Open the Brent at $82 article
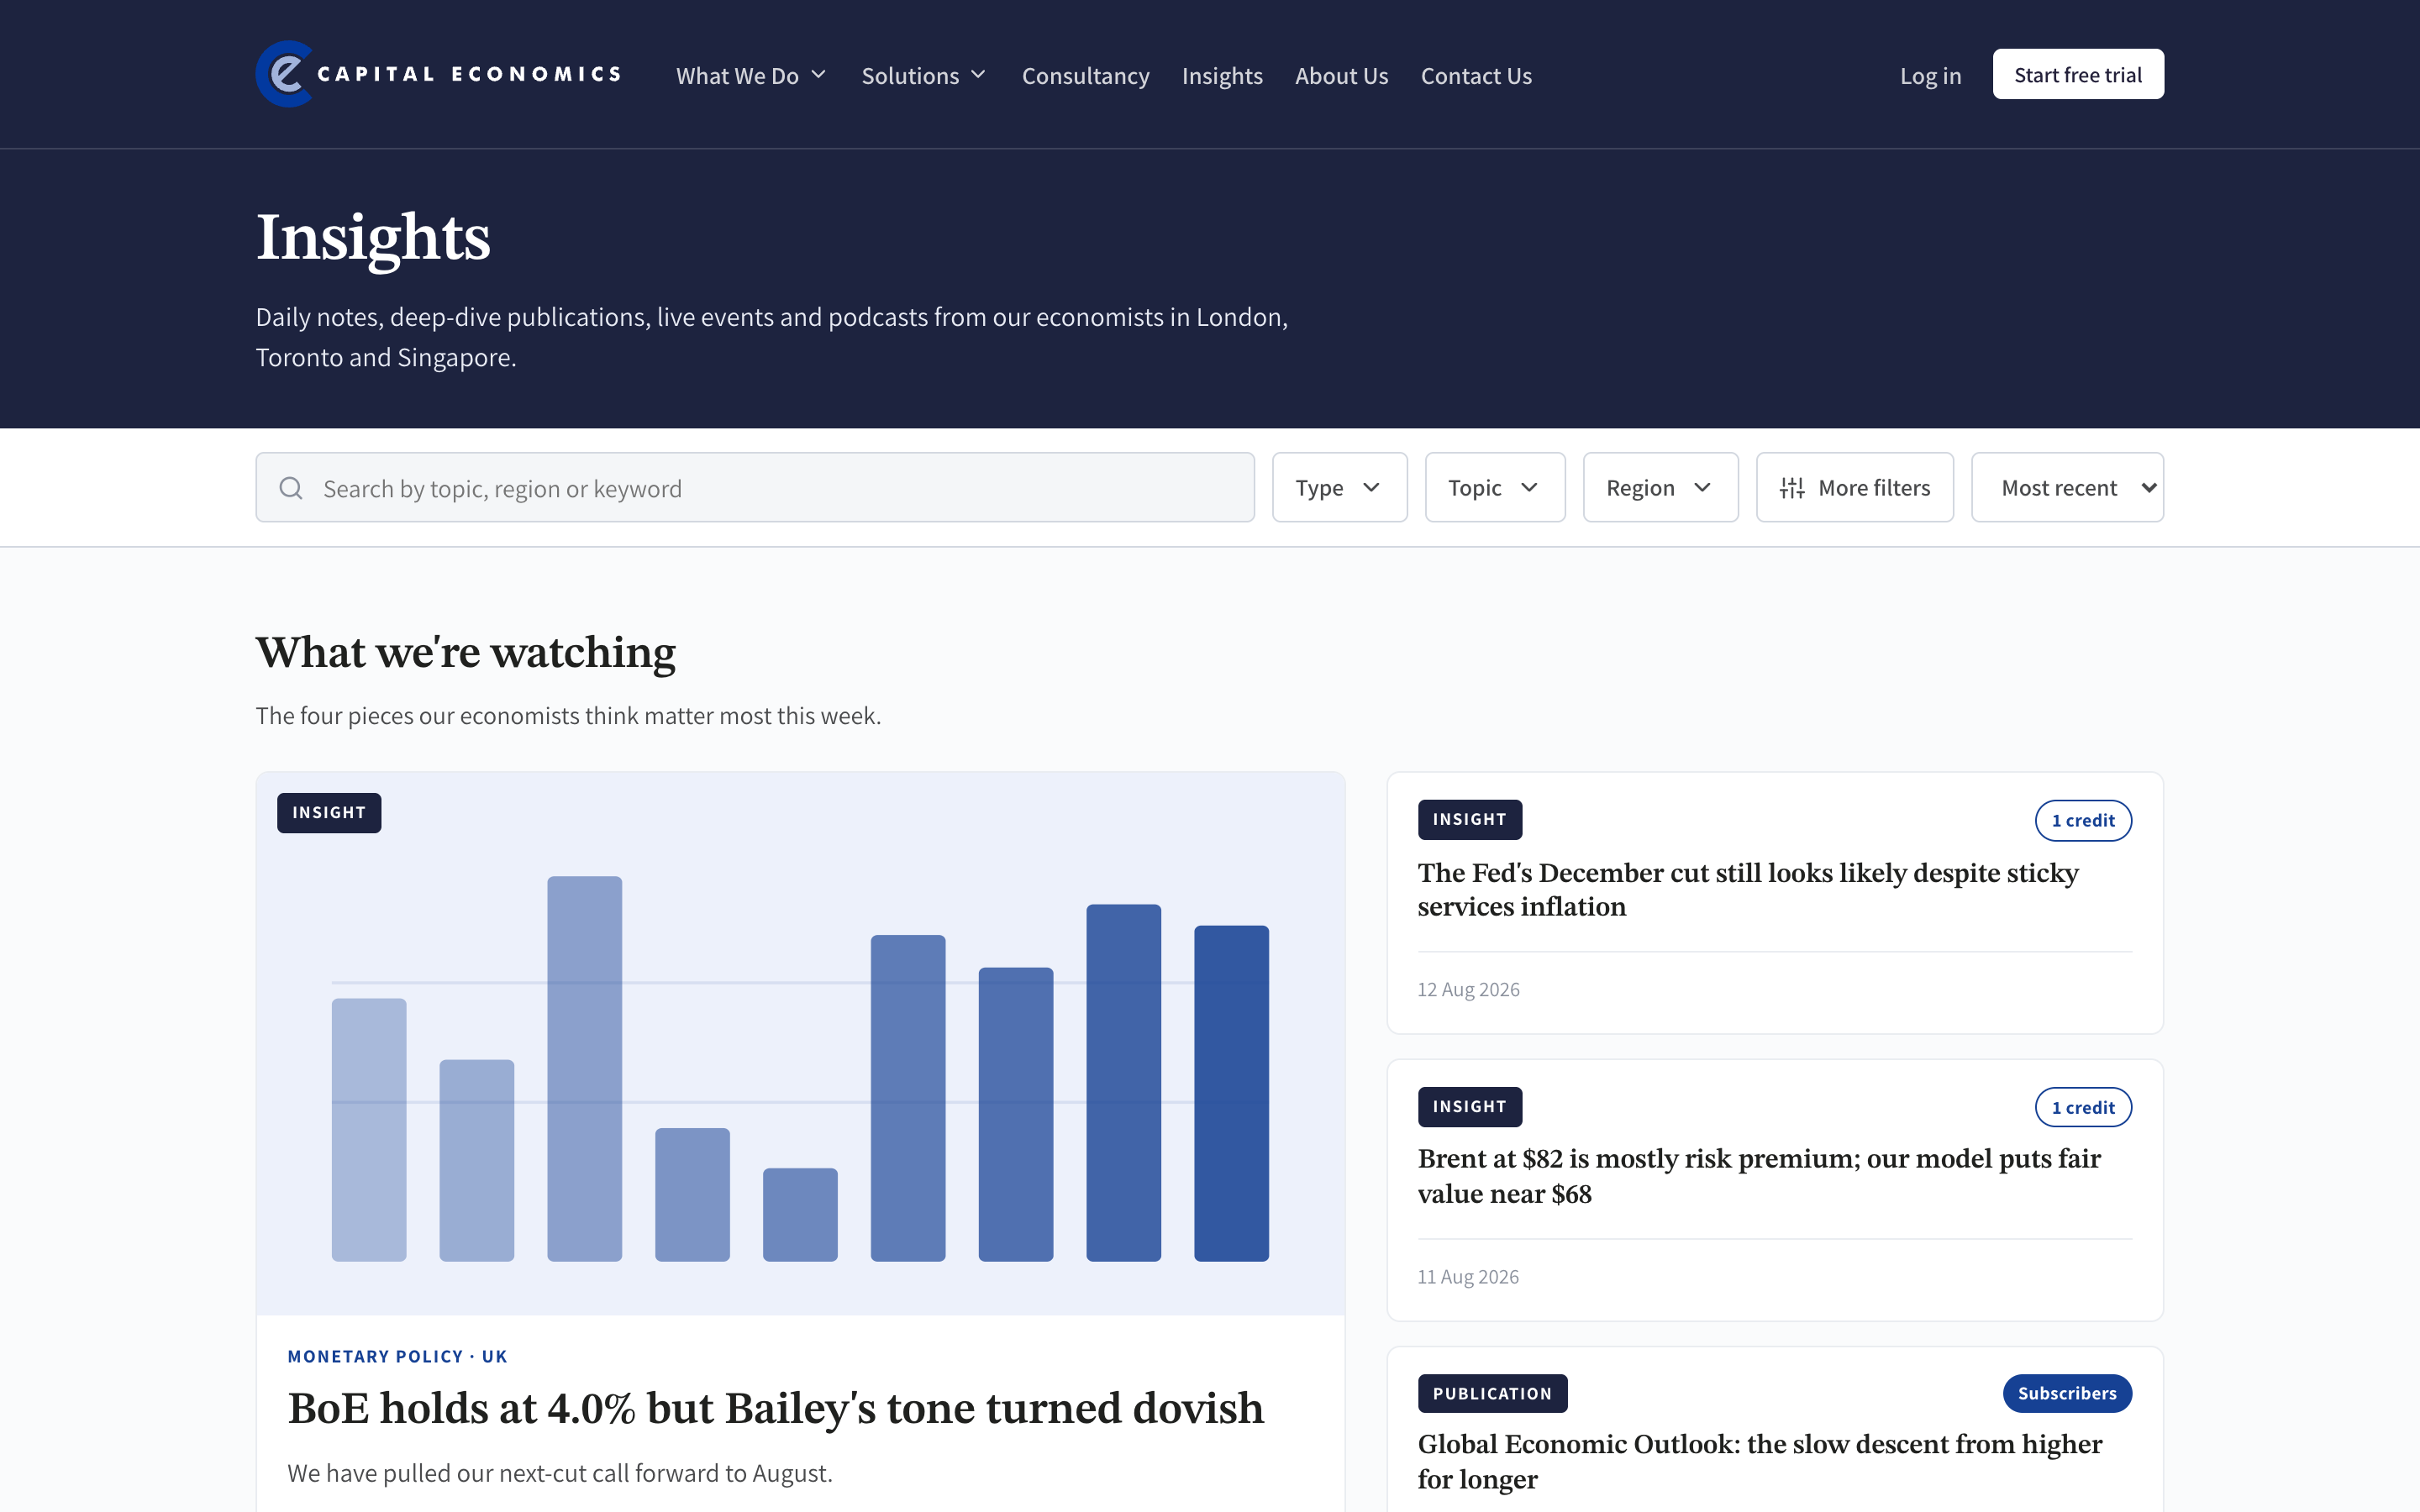Image resolution: width=2420 pixels, height=1512 pixels. click(1759, 1176)
